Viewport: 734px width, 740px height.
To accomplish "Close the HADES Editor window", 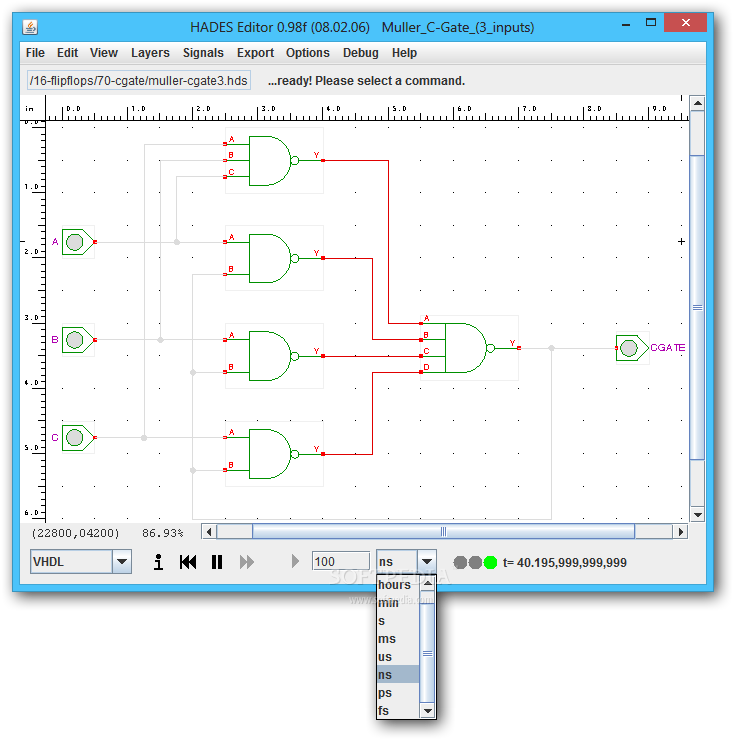I will click(685, 23).
